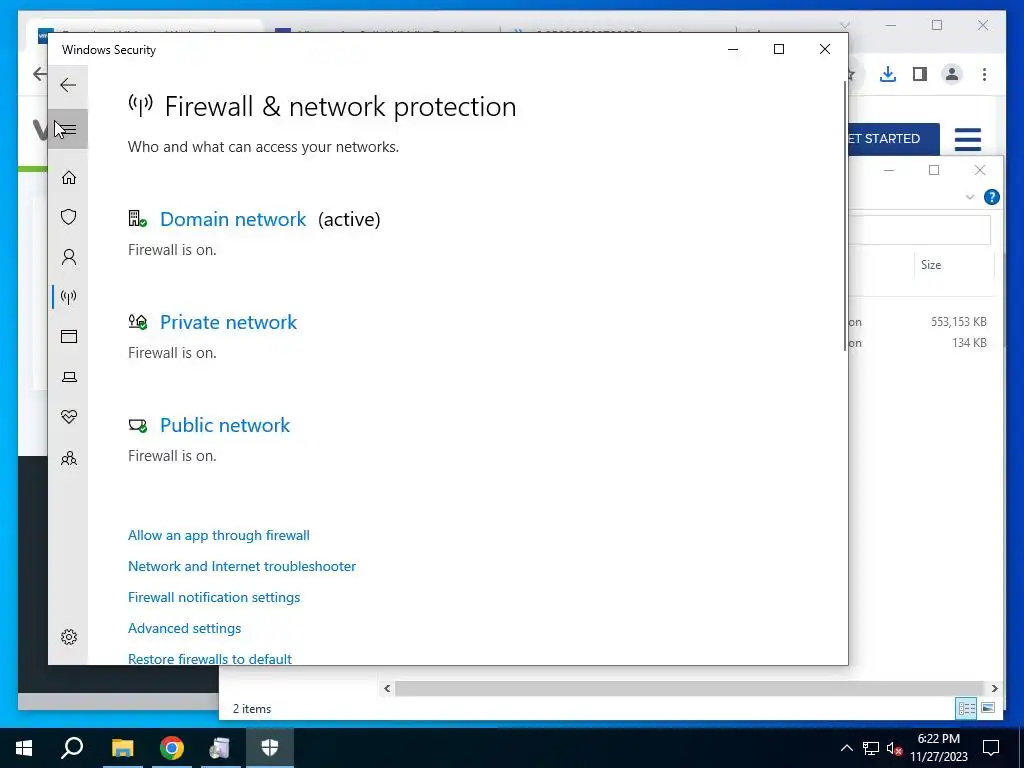Open Firewall notification settings
Screen dimensions: 1024x768
[x=214, y=598]
